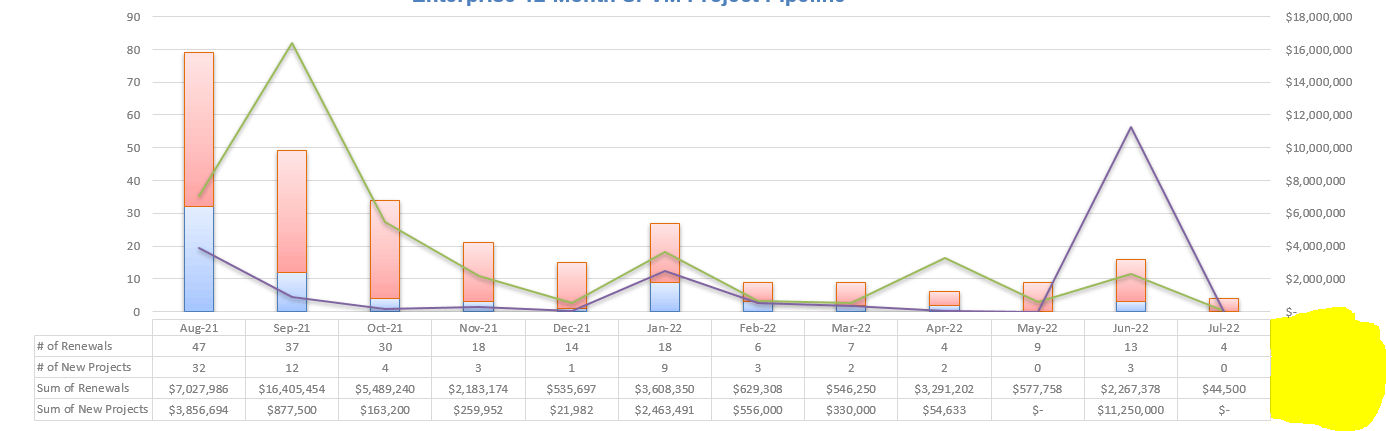Select the Jan-22 stacked bar
This screenshot has height=431, width=1386.
[665, 267]
